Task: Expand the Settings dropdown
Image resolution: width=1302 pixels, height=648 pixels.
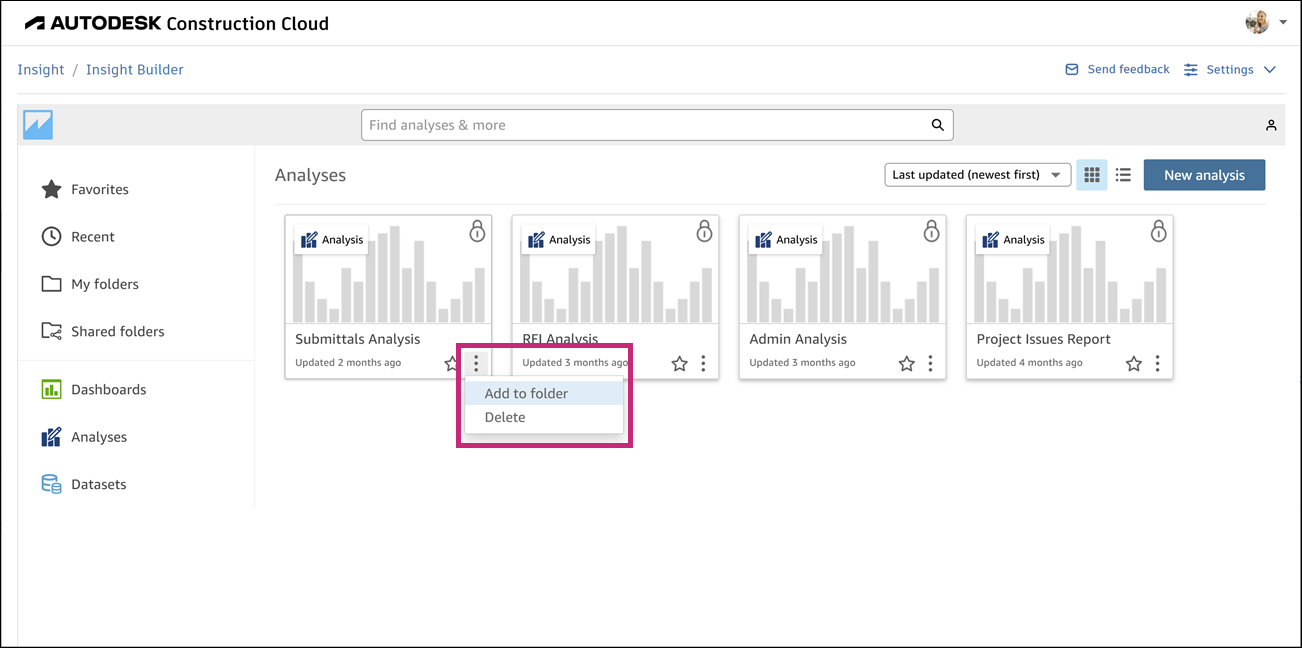Action: pos(1229,70)
